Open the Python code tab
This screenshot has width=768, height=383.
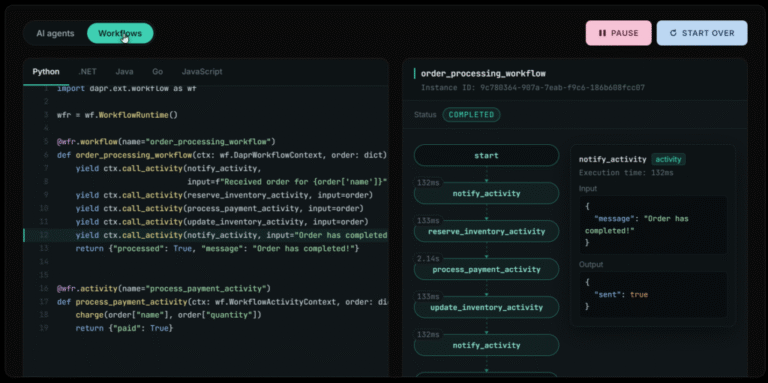pos(46,72)
